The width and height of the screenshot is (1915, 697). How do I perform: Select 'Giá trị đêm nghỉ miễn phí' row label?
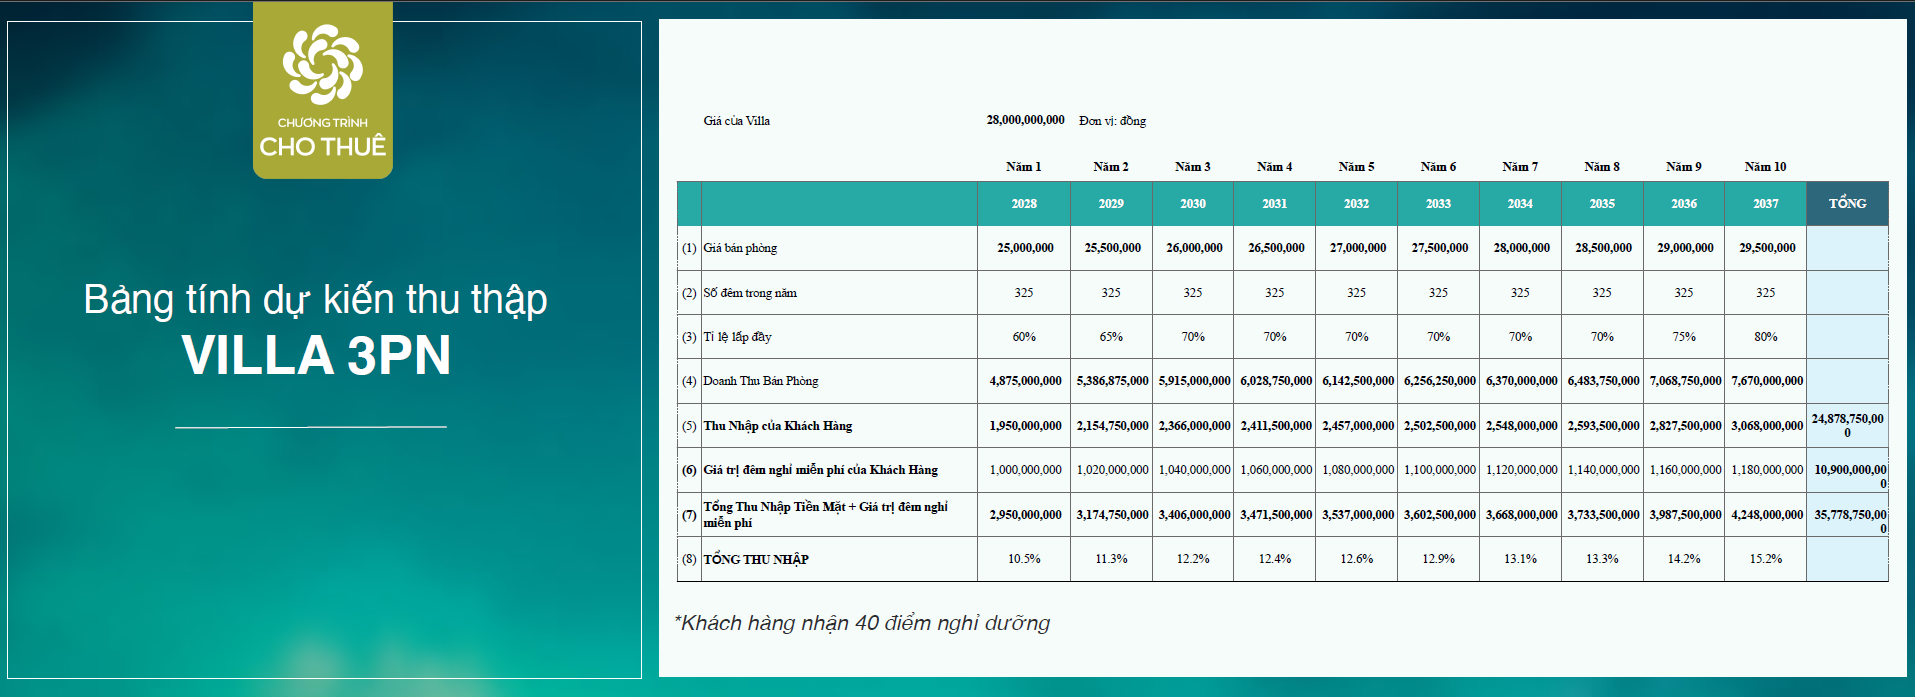820,470
